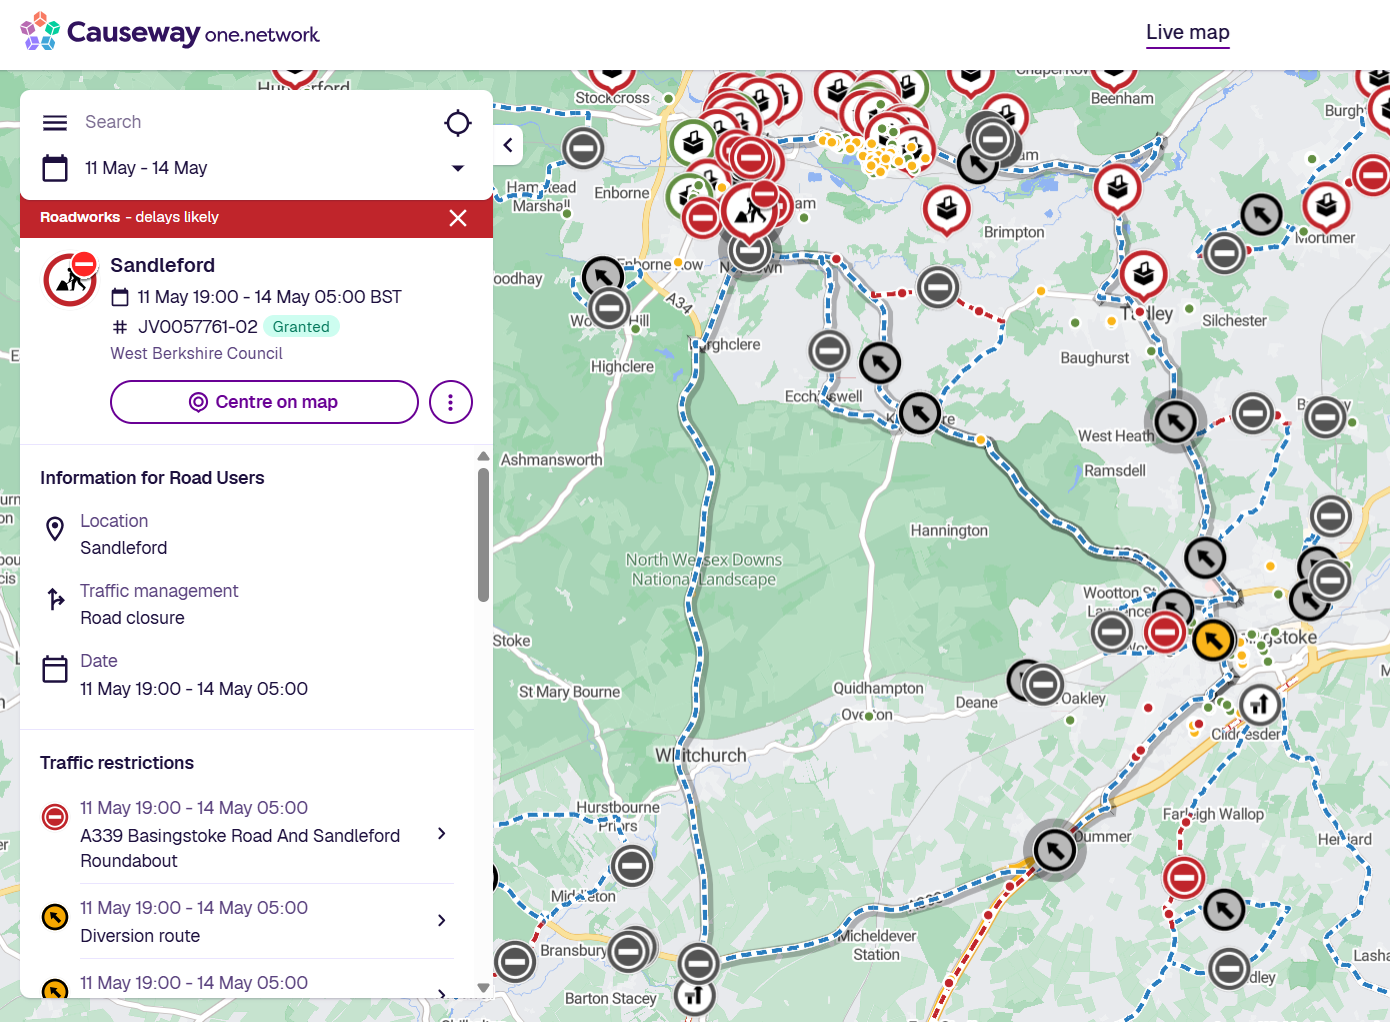Expand A339 Basingstoke Road And Sandleford Roundabout details
Image resolution: width=1390 pixels, height=1022 pixels.
(x=441, y=833)
